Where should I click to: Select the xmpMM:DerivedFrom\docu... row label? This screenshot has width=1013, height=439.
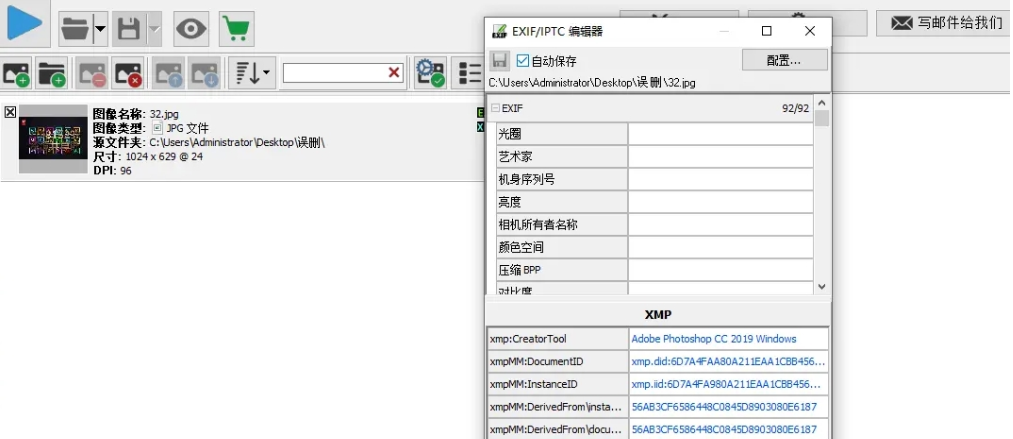(x=558, y=429)
